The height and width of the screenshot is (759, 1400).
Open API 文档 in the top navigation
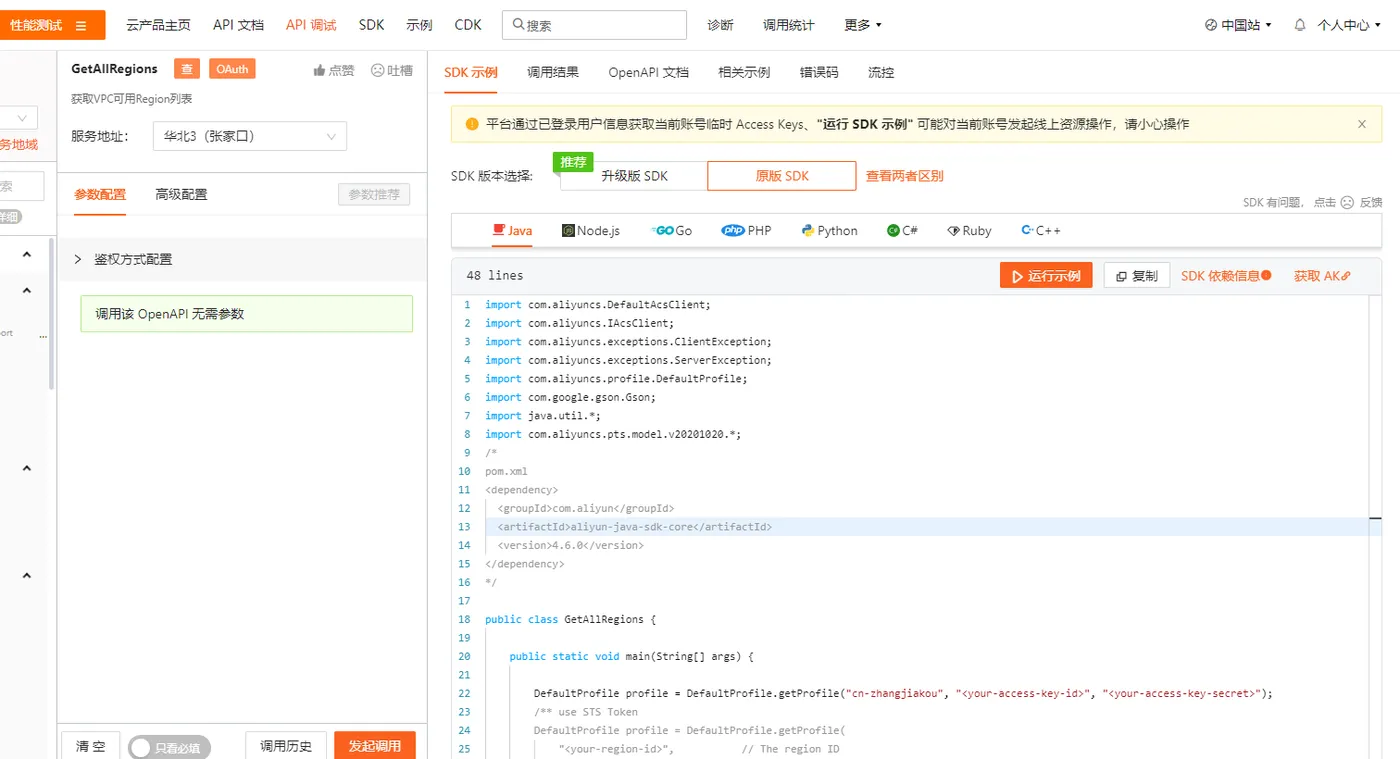click(239, 25)
